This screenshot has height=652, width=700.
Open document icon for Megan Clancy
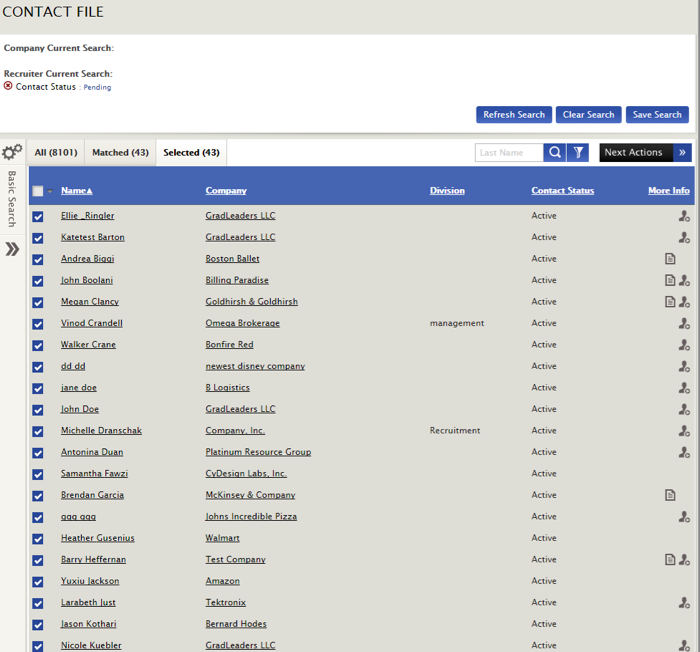tap(670, 301)
